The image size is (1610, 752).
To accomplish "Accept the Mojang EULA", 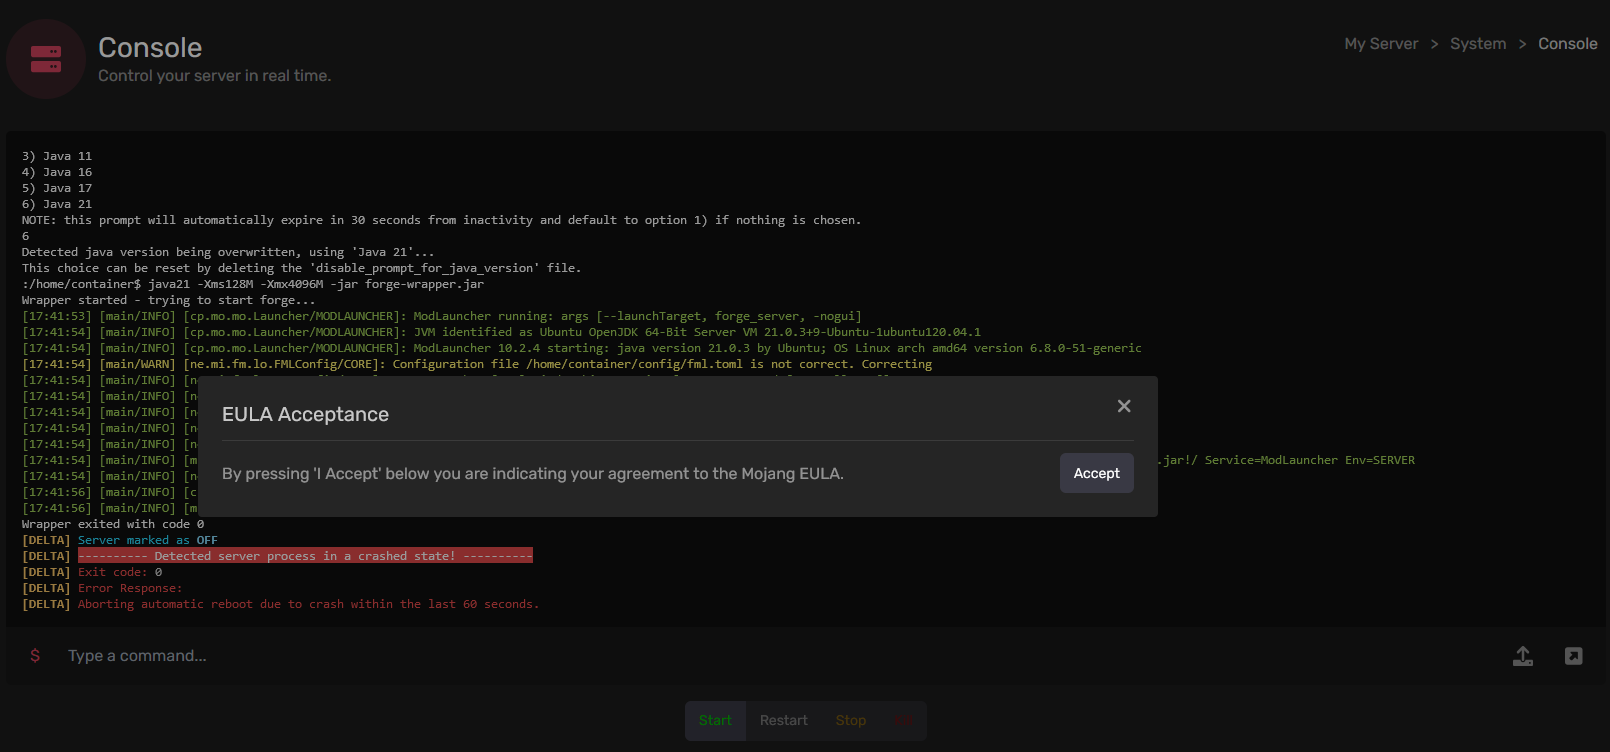I will [1096, 473].
